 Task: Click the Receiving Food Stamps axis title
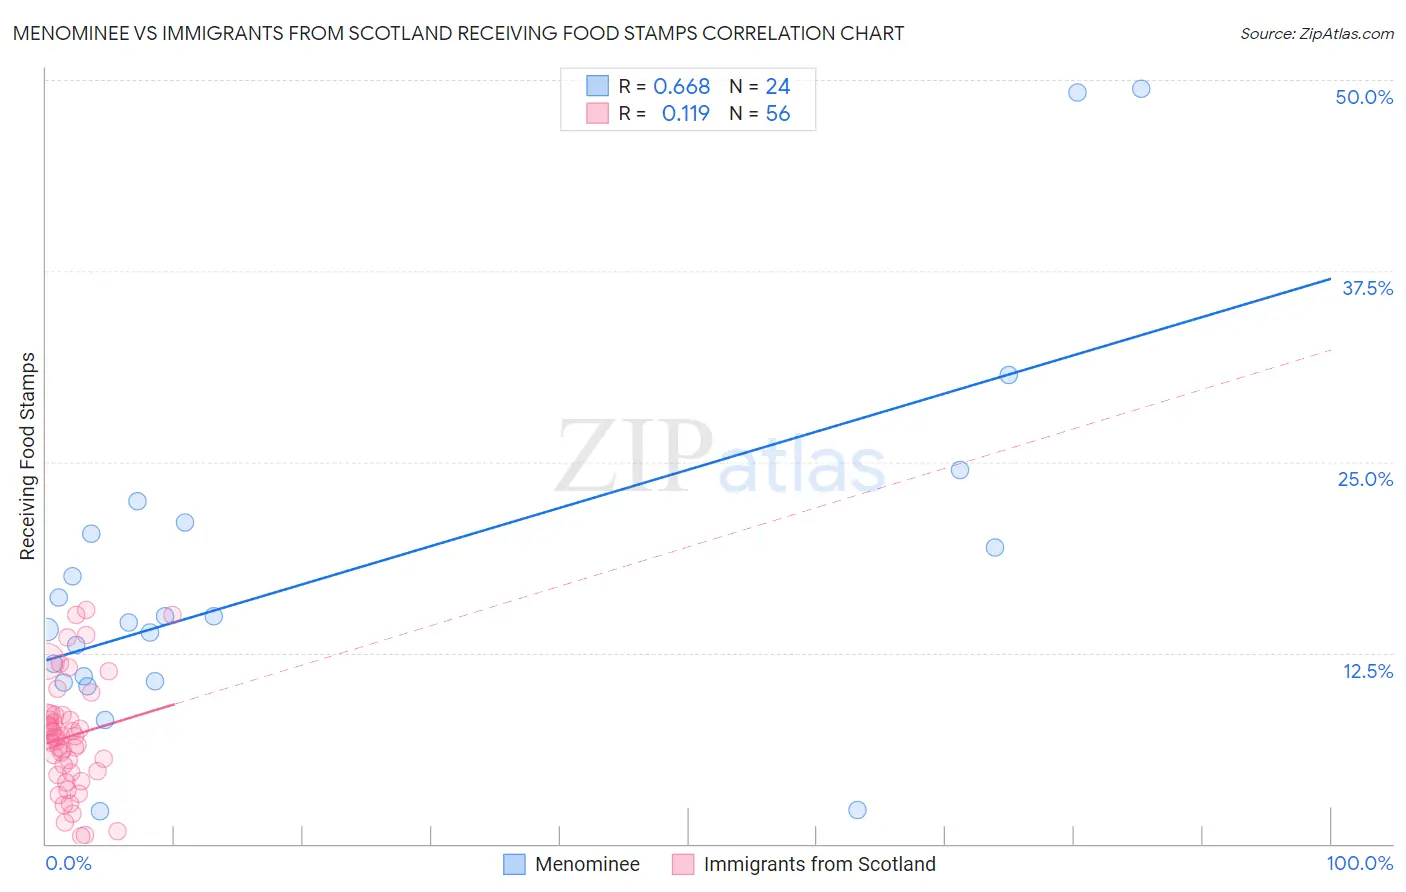tap(28, 456)
